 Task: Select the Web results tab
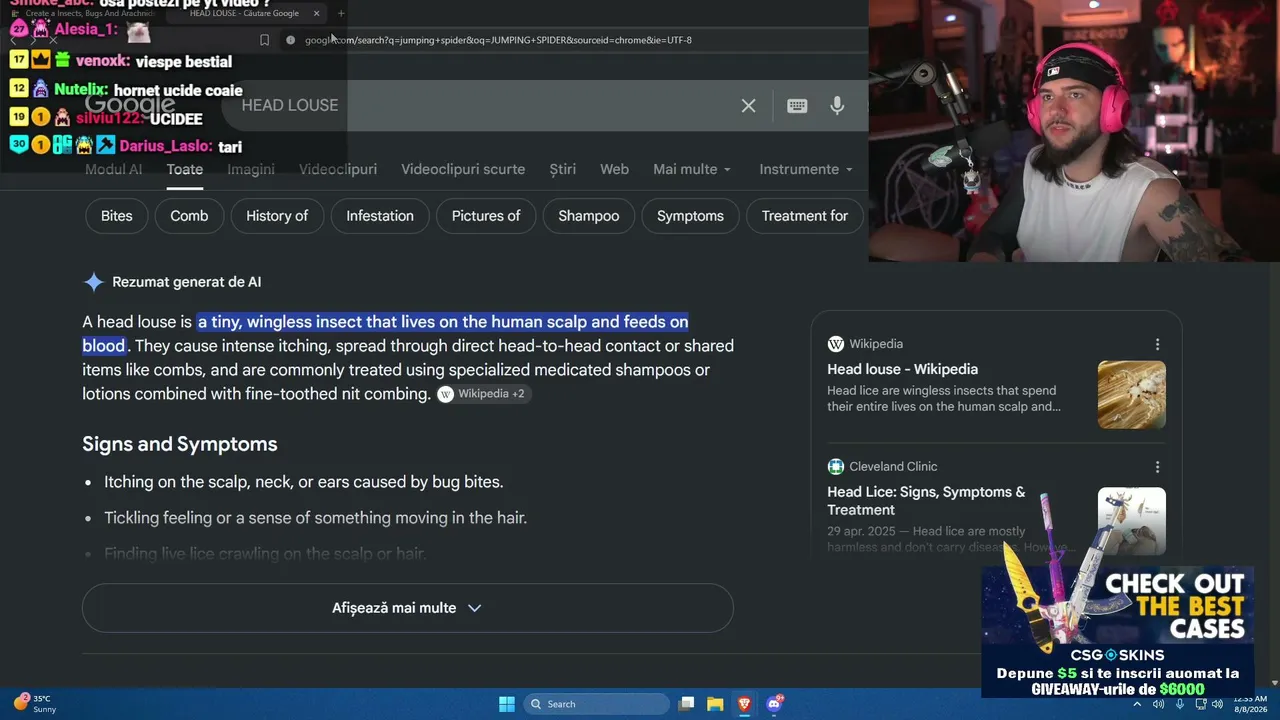tap(614, 169)
